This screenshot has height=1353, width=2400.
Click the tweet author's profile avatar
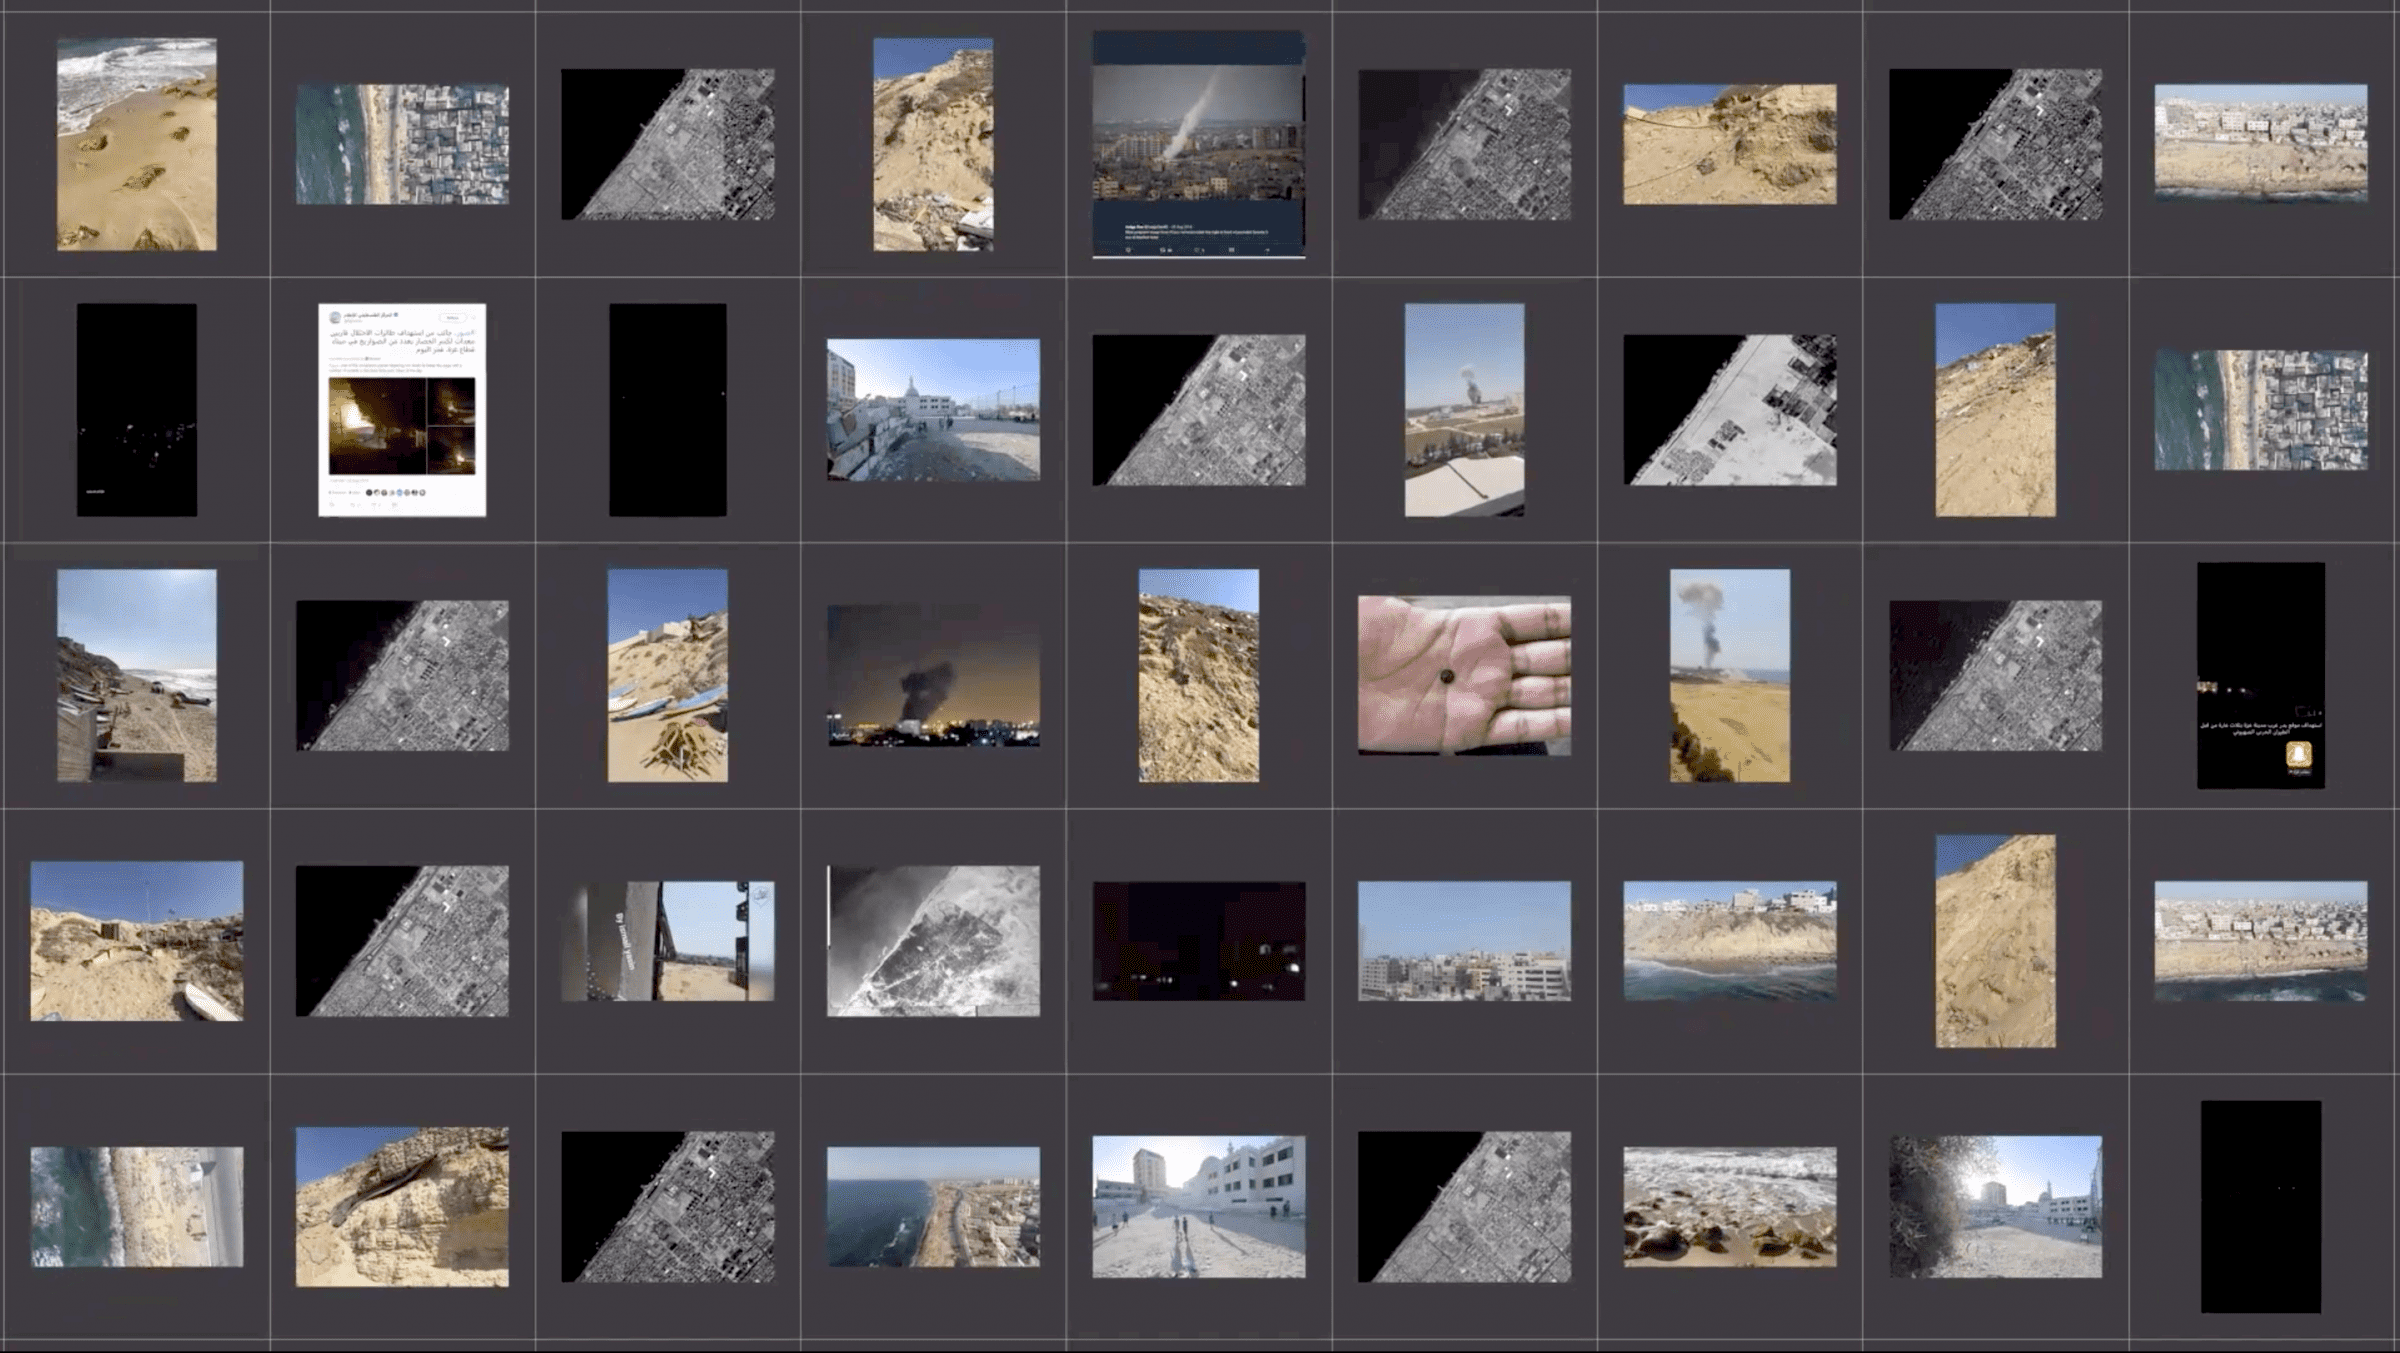pos(335,318)
